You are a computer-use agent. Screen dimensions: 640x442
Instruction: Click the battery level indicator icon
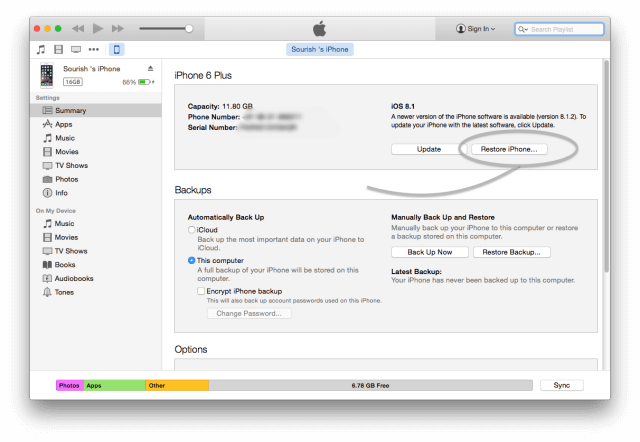pyautogui.click(x=144, y=82)
